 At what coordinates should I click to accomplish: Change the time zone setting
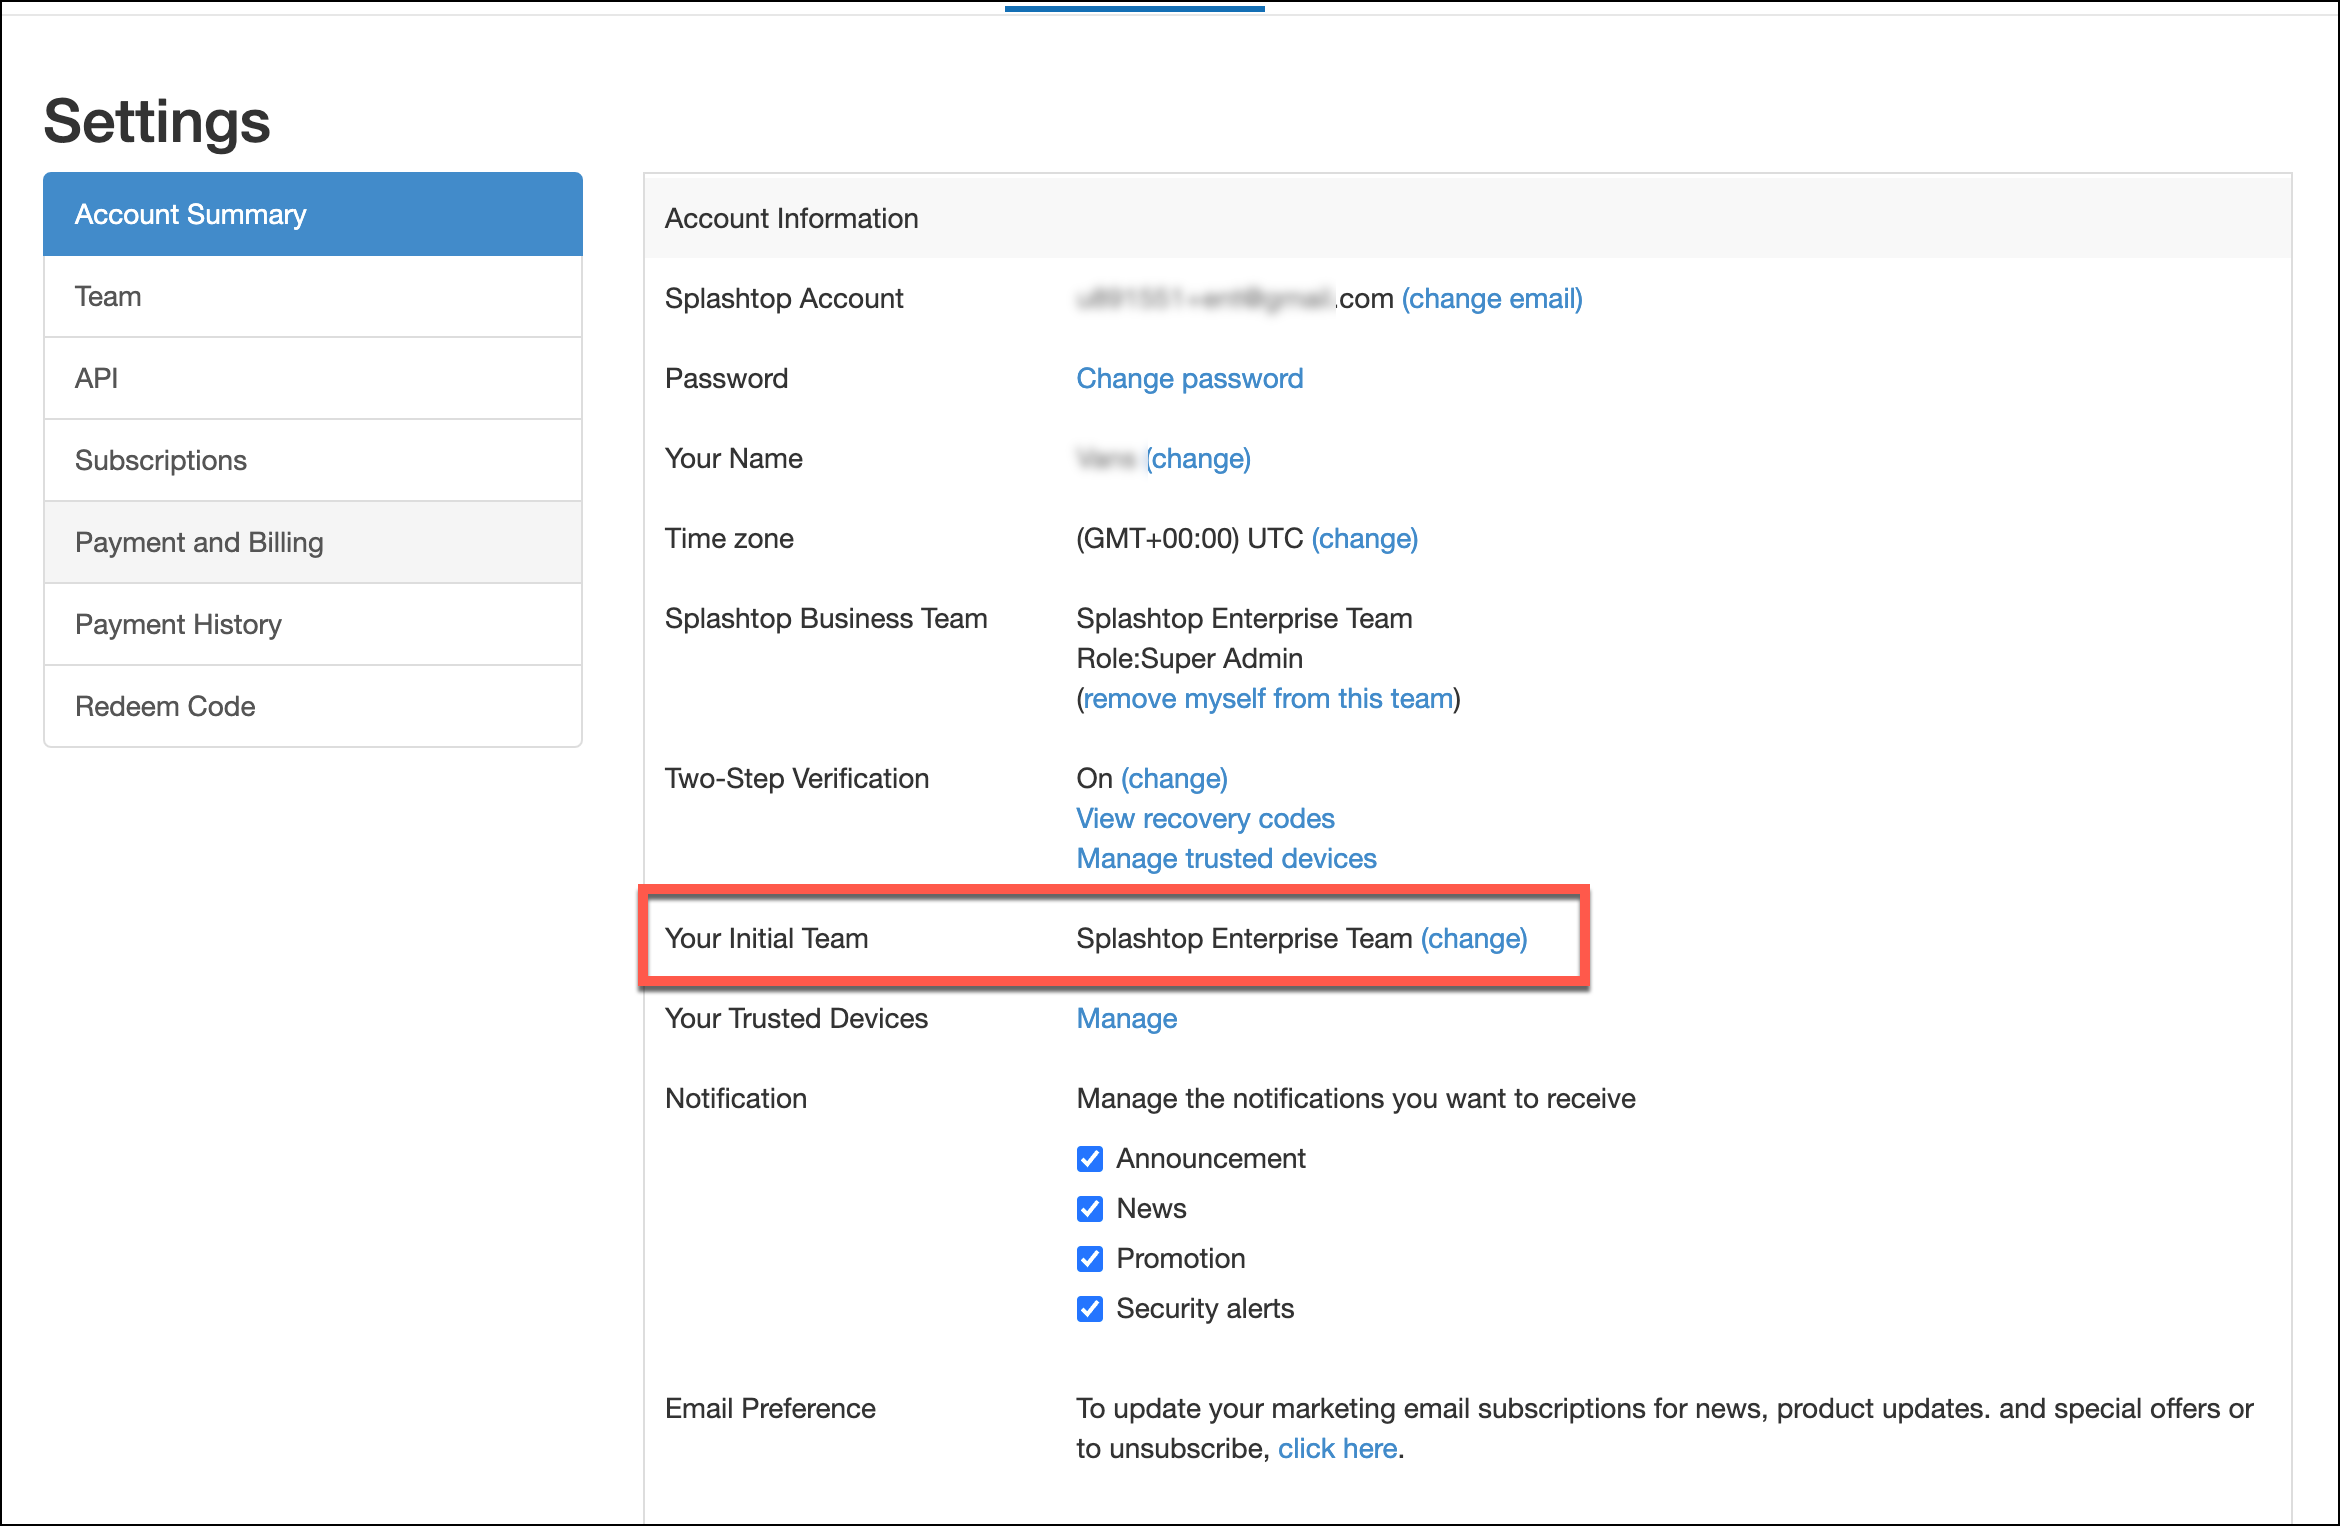click(1364, 539)
